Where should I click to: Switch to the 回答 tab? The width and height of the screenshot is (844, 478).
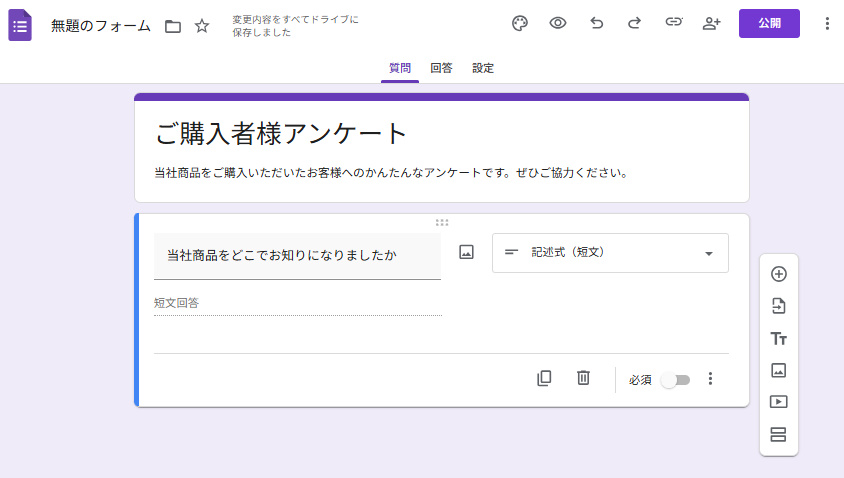pyautogui.click(x=441, y=68)
